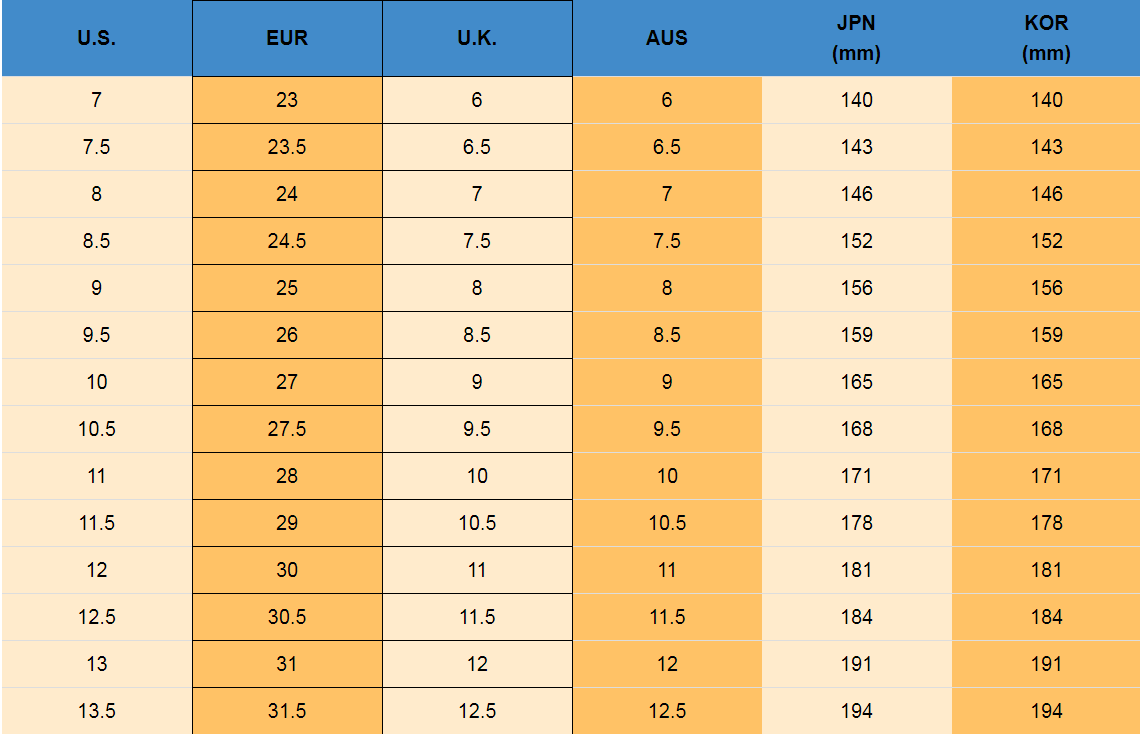The width and height of the screenshot is (1140, 734).
Task: Select the EUR 31.5 cell
Action: [287, 711]
